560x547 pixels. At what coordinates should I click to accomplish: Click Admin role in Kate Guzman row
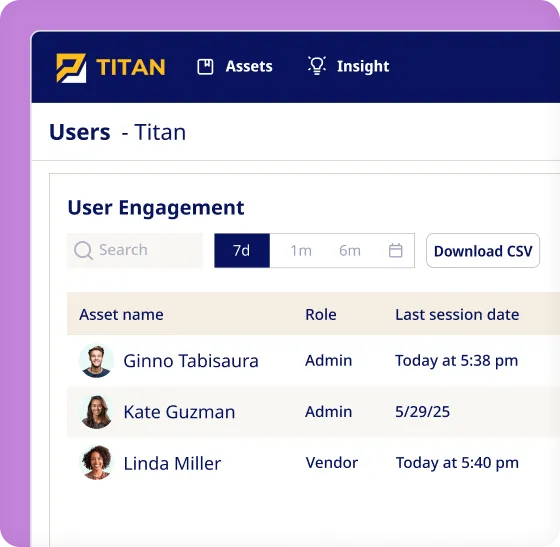(x=329, y=412)
